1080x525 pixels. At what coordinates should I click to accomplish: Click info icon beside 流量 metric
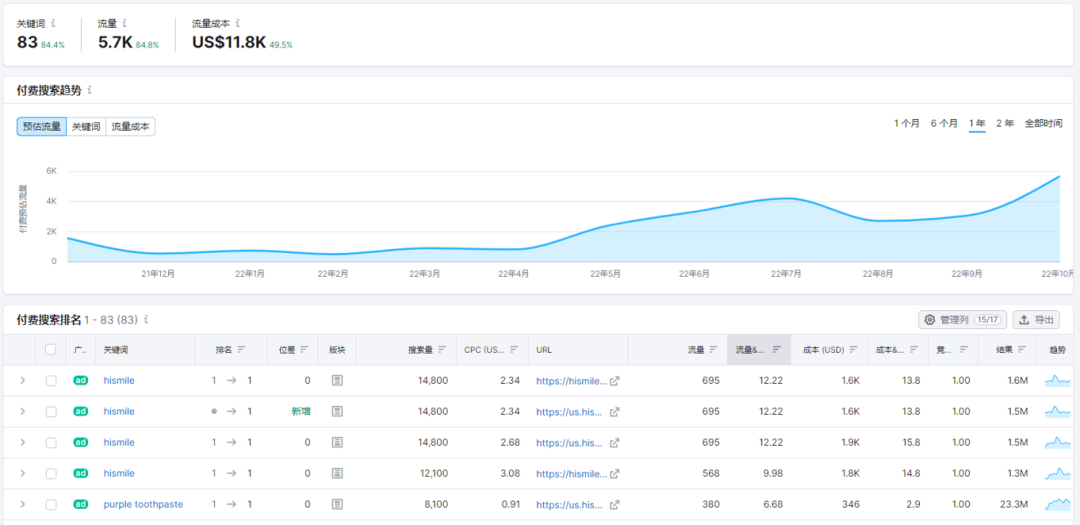pos(124,23)
